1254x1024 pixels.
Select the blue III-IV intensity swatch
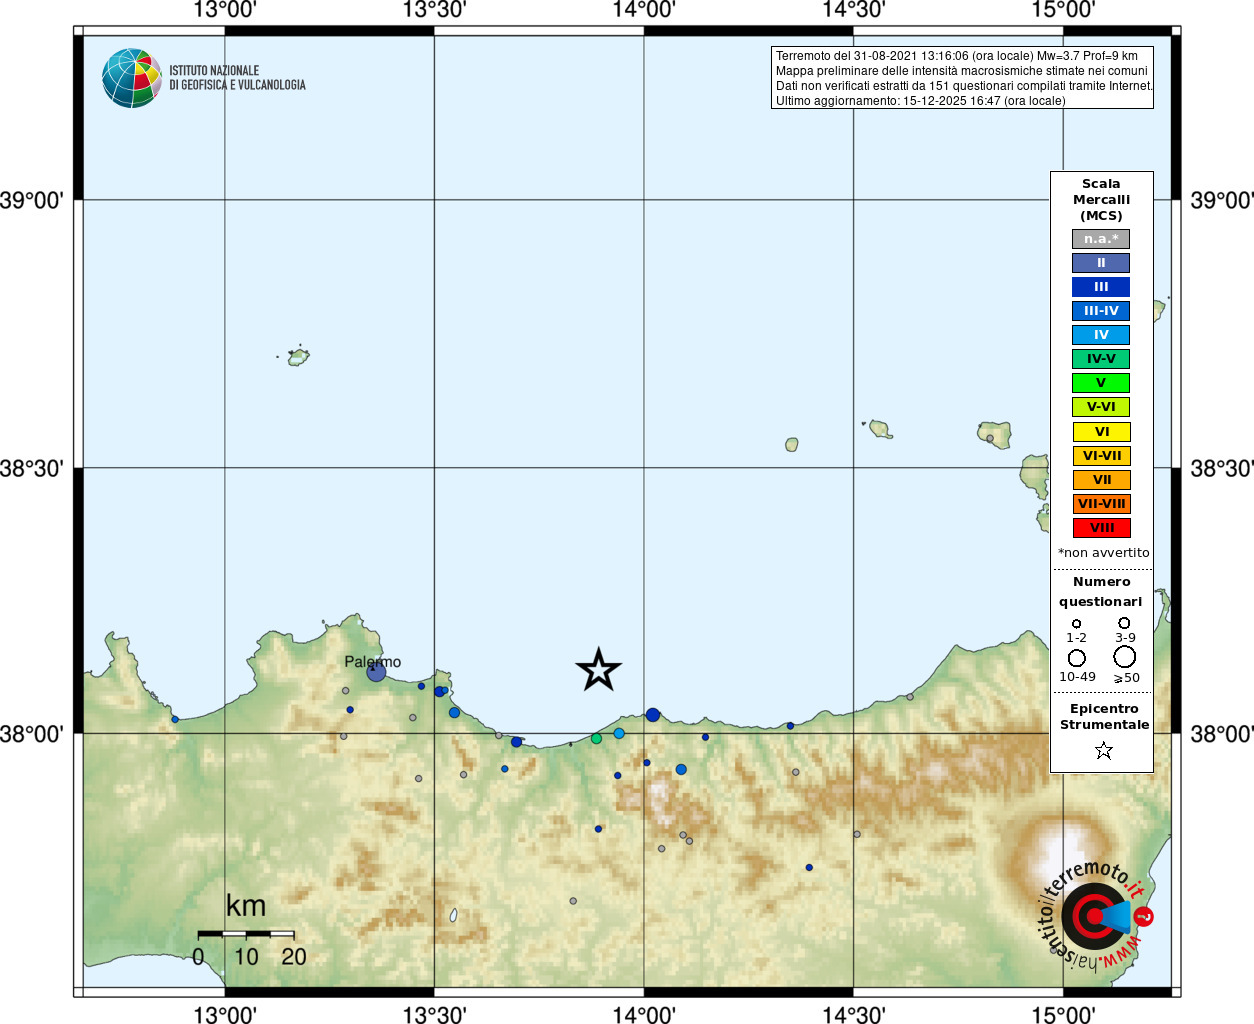point(1101,311)
